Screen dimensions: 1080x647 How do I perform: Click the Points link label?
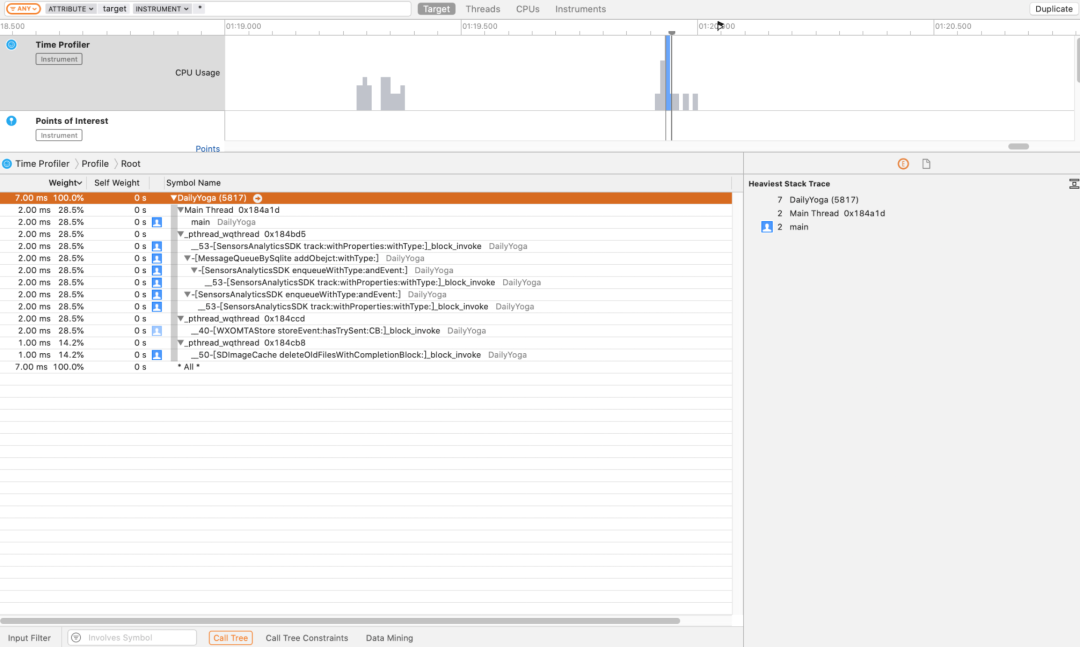(207, 149)
